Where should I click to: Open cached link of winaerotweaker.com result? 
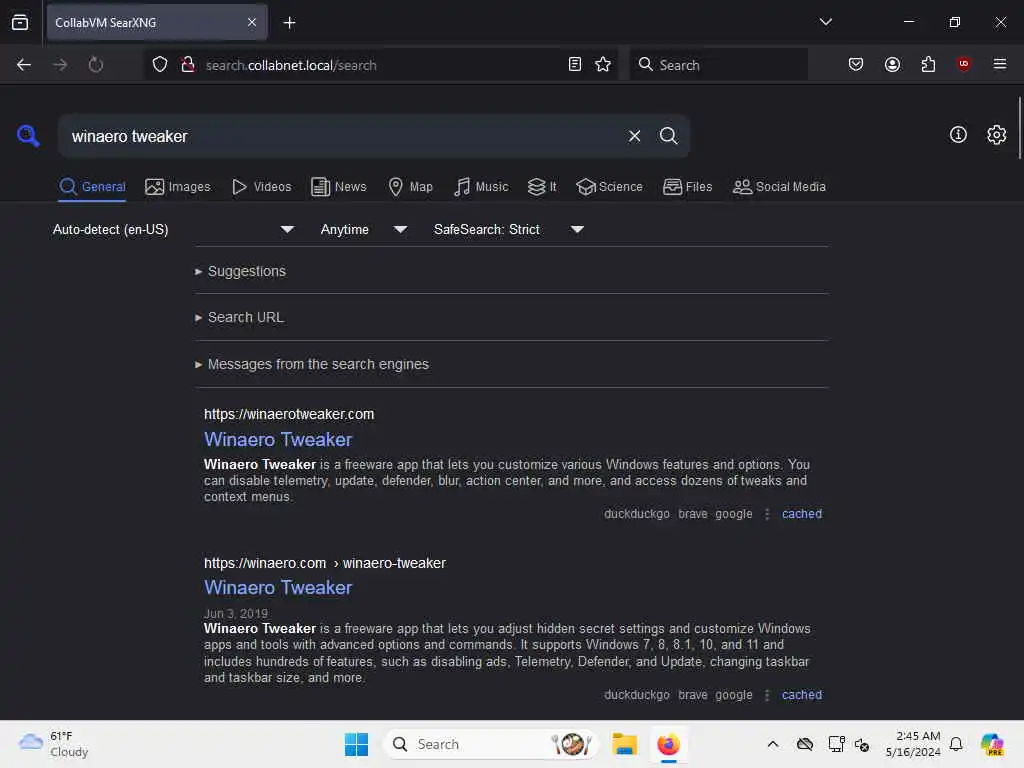801,514
